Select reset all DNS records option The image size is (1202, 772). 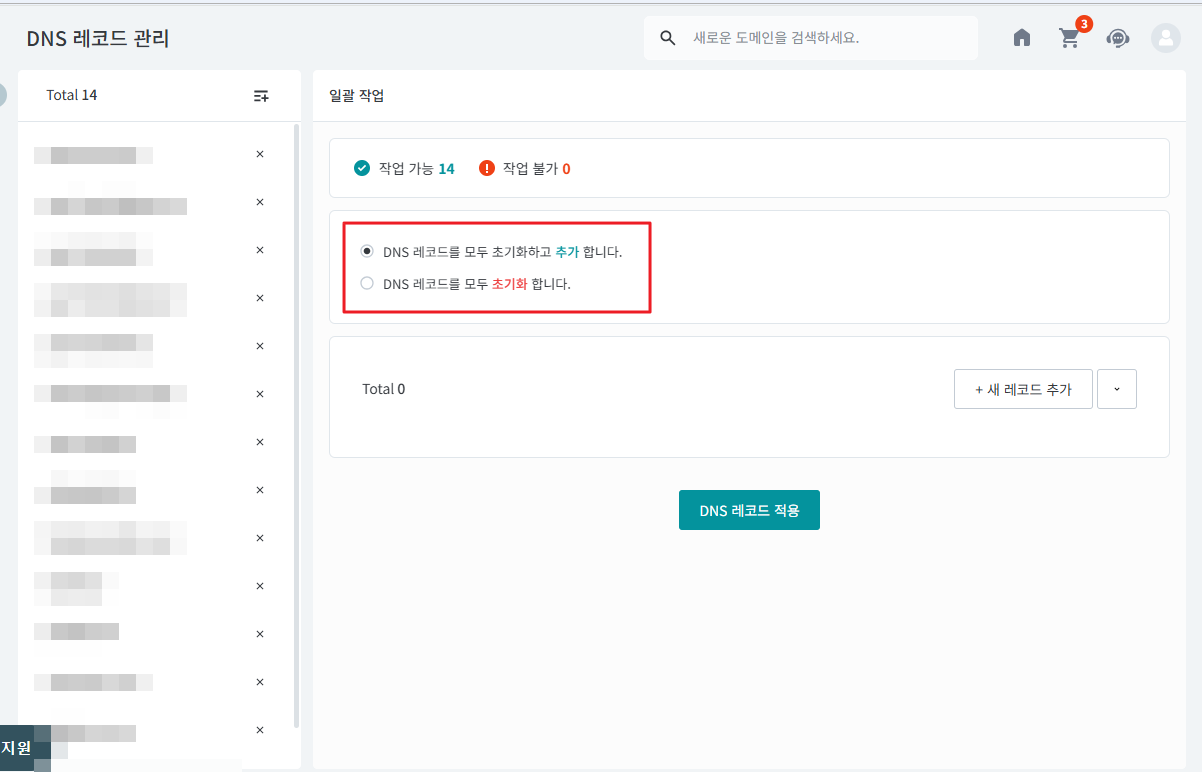367,283
